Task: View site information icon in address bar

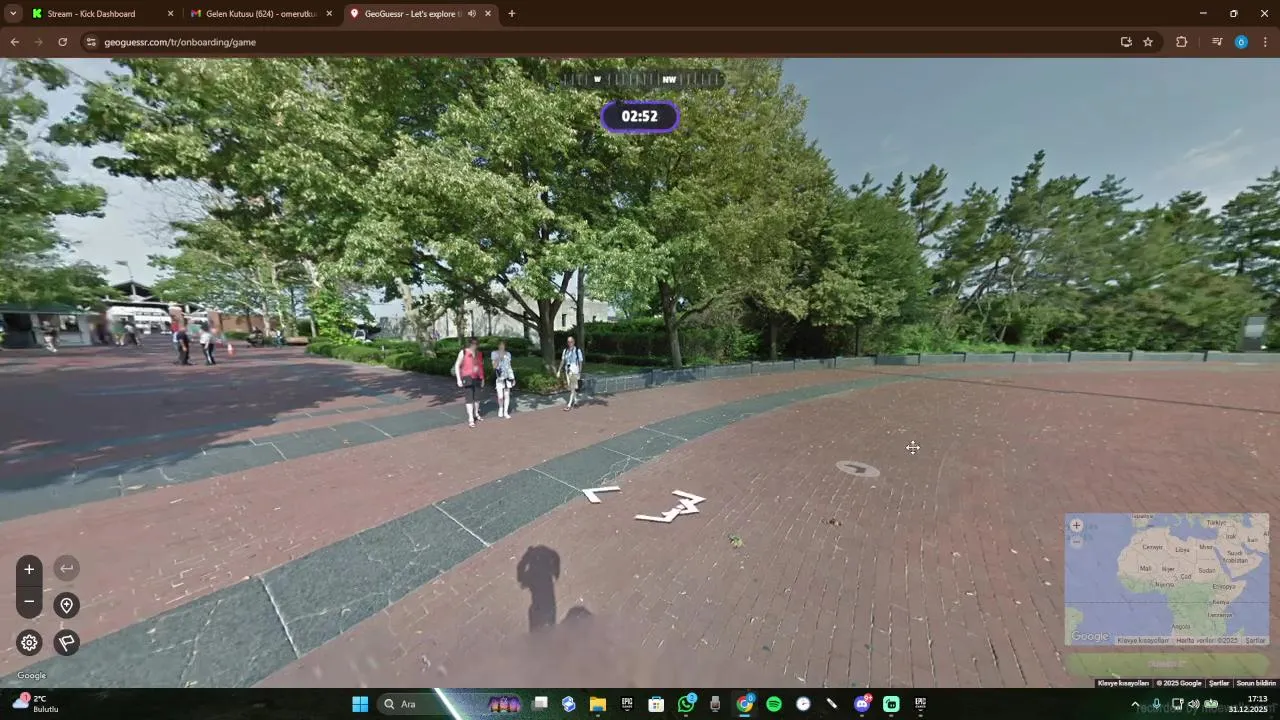Action: tap(91, 42)
